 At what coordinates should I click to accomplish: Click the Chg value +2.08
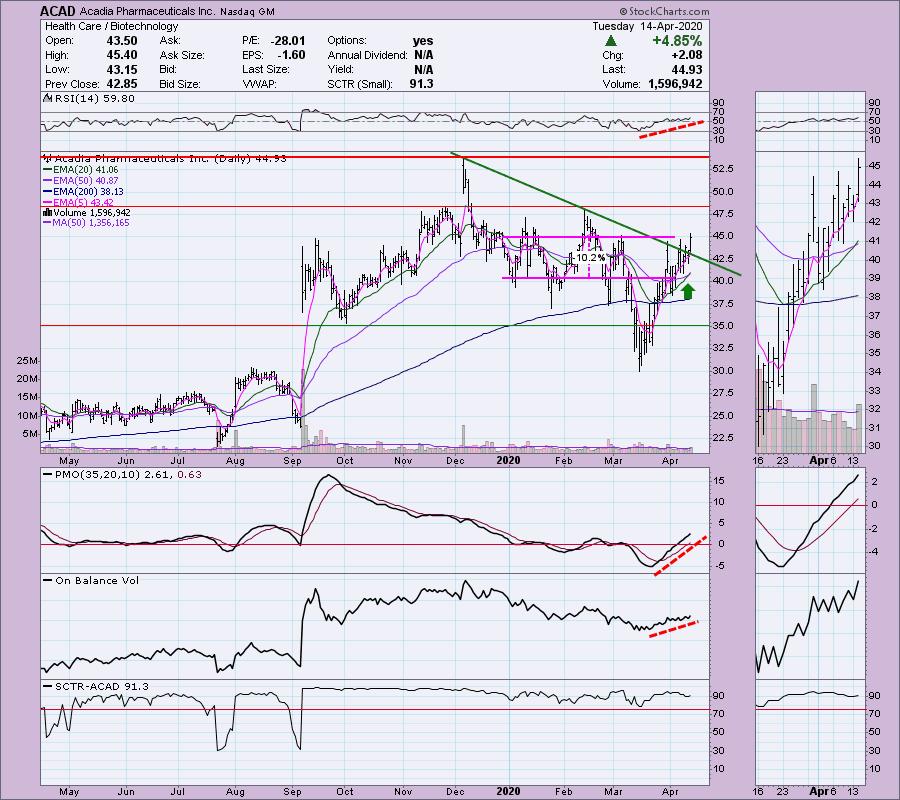click(687, 55)
